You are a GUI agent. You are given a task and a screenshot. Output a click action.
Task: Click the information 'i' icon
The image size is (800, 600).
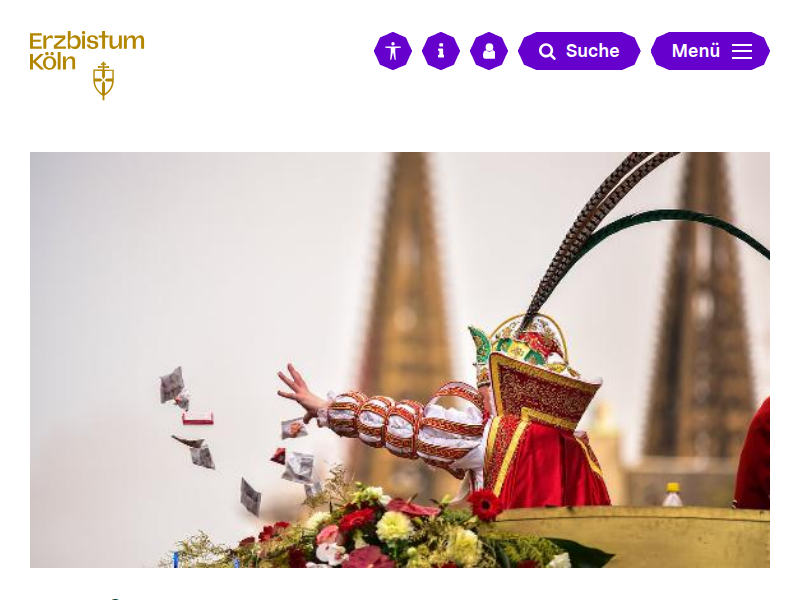pos(441,51)
